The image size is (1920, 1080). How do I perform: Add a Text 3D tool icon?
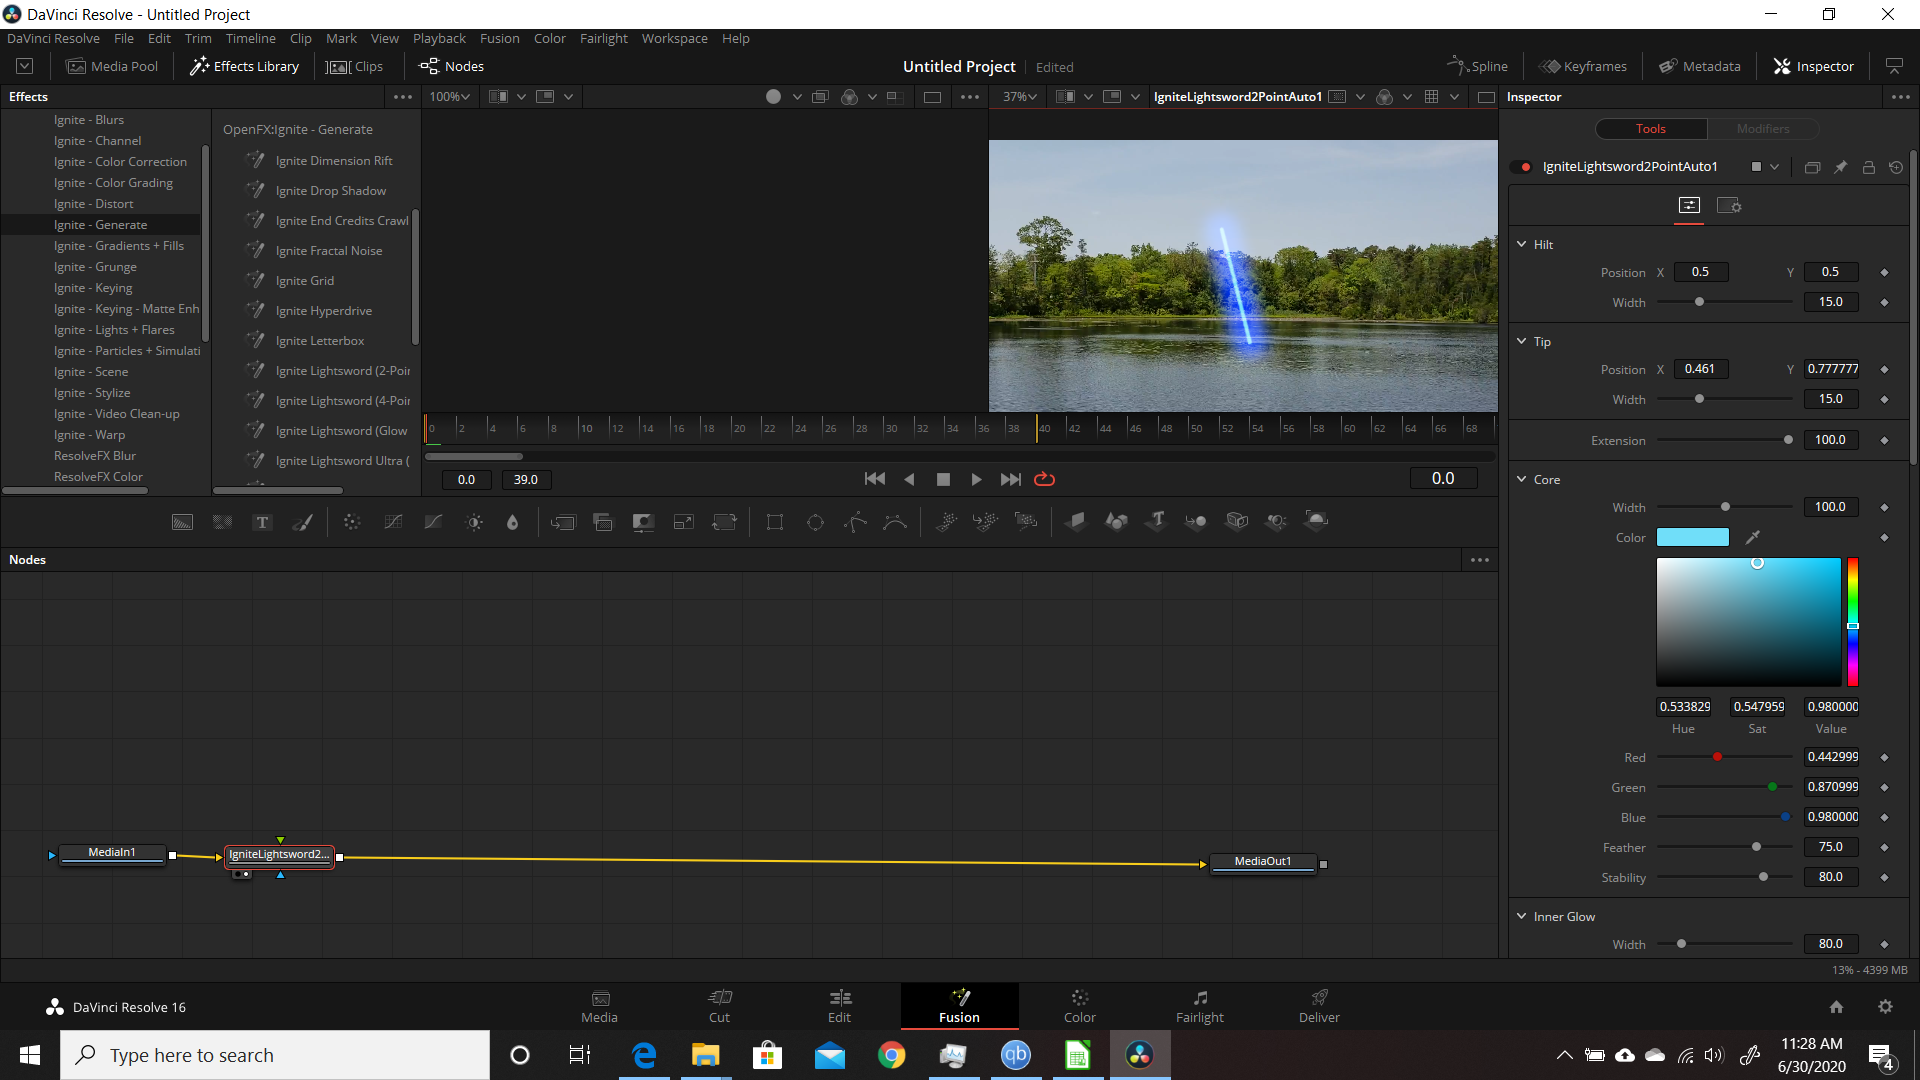point(1157,521)
